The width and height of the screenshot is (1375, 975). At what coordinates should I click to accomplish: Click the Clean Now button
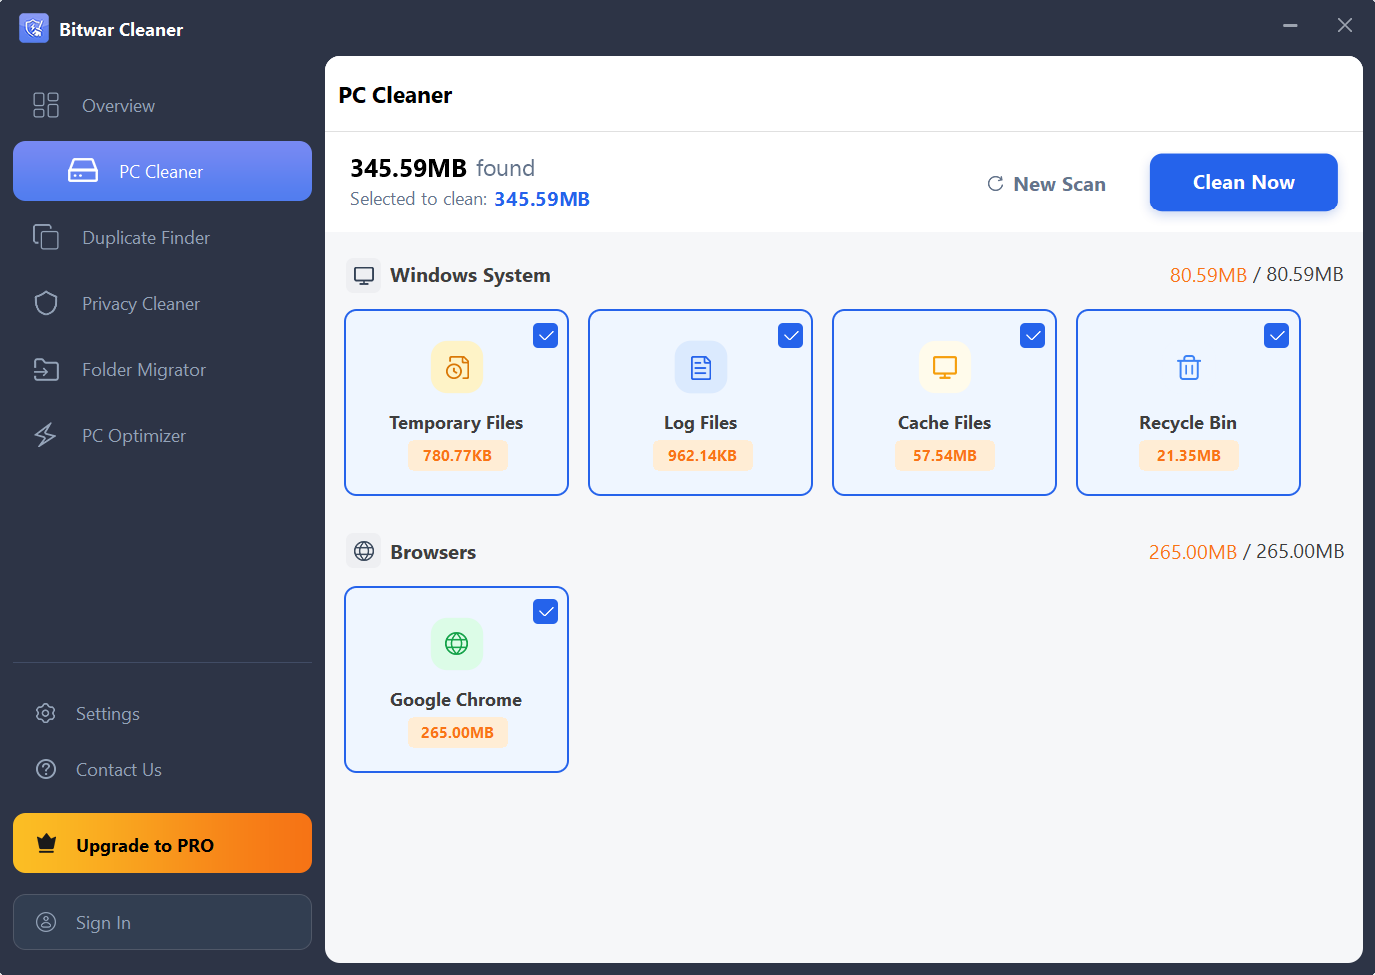click(x=1243, y=182)
